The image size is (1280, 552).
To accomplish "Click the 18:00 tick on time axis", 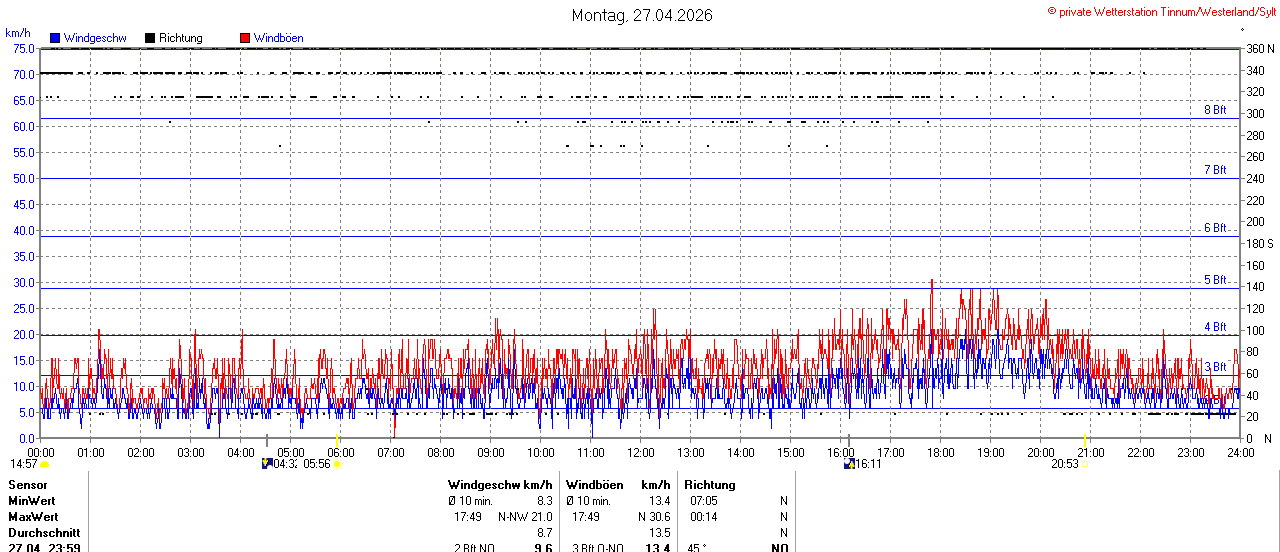I will click(x=941, y=452).
